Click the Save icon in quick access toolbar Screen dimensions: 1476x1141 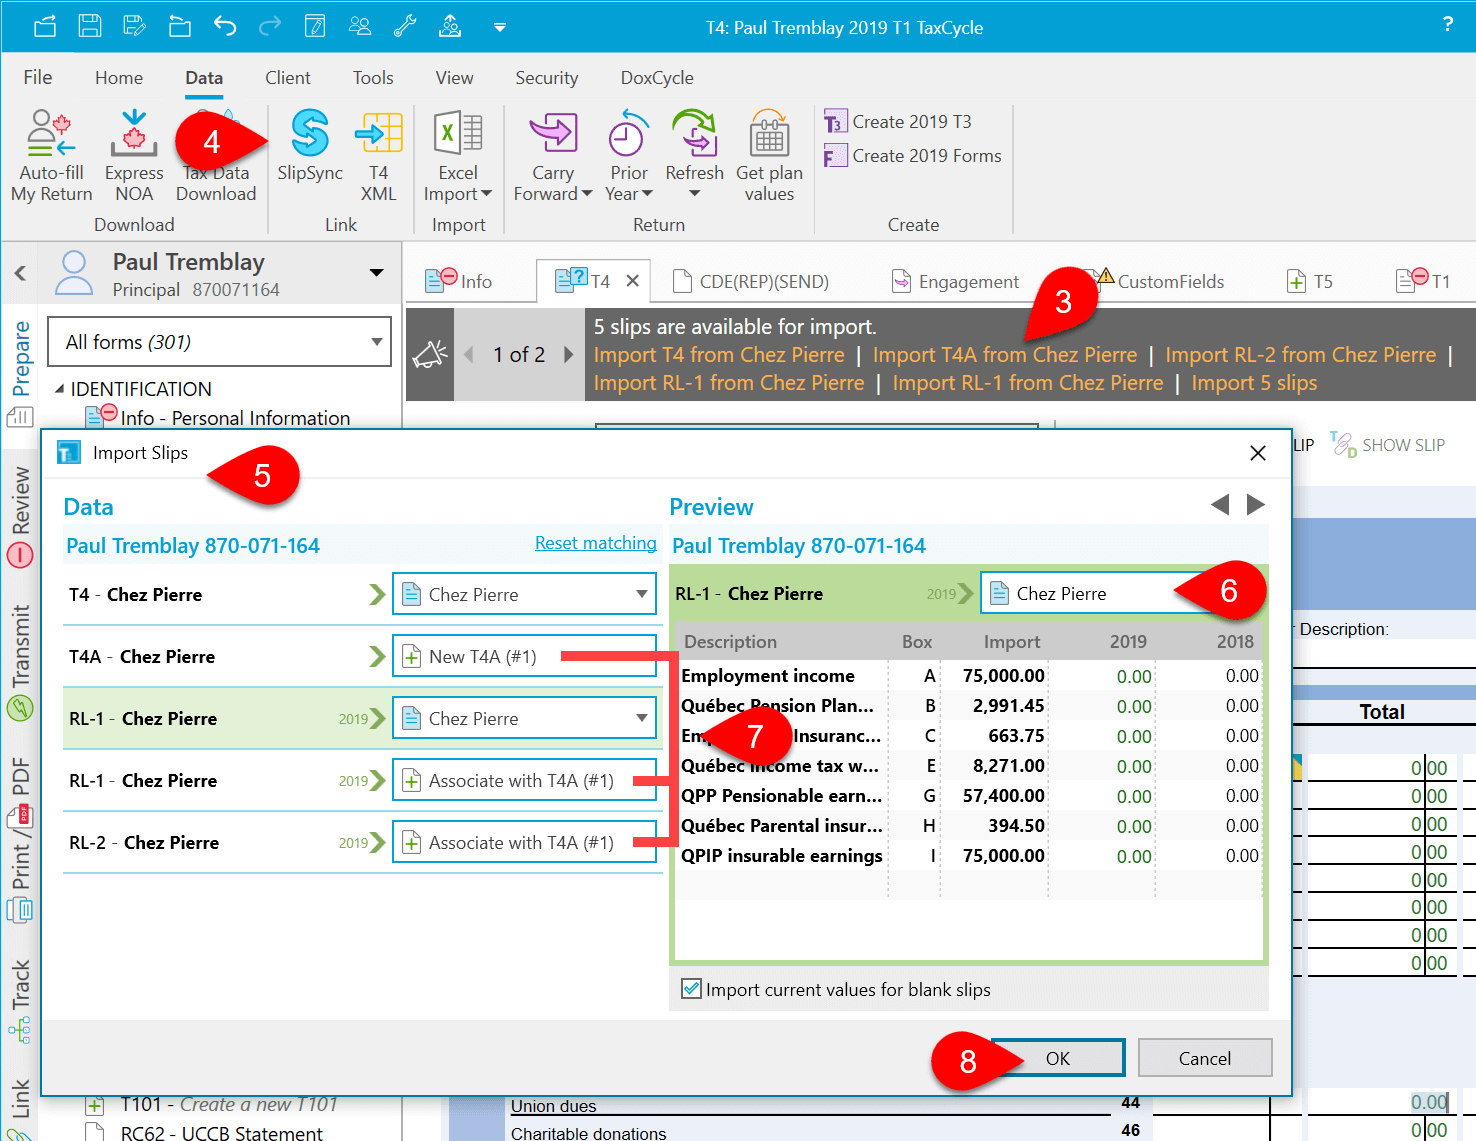tap(90, 27)
